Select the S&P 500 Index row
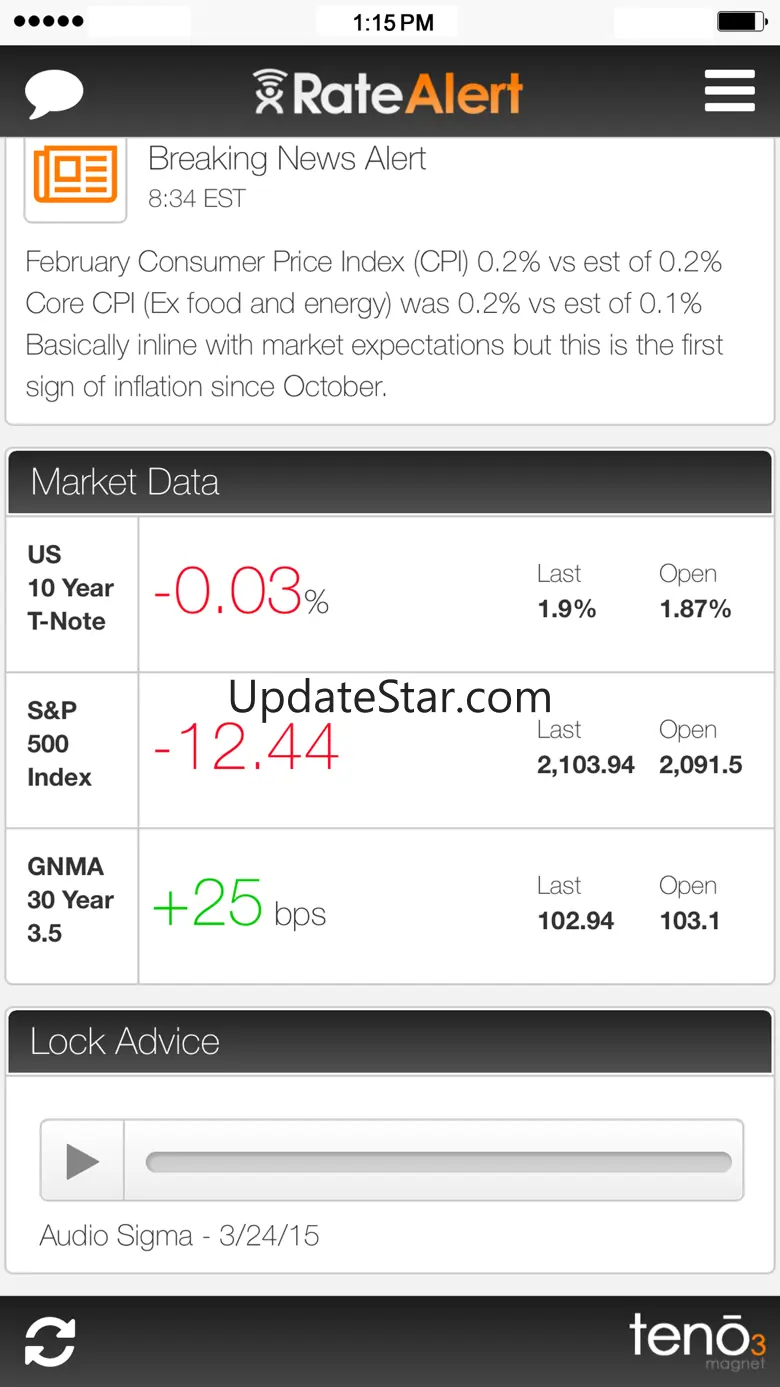780x1387 pixels. [x=390, y=750]
